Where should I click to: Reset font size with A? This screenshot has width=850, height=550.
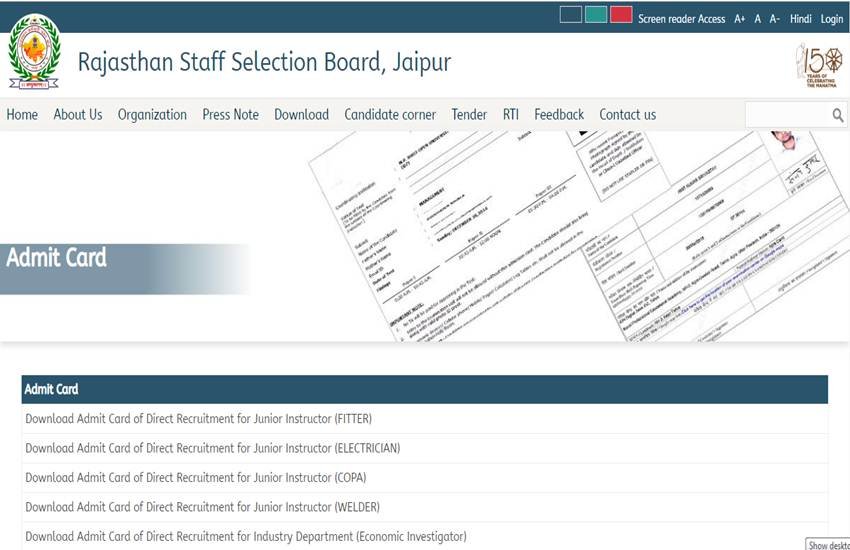[757, 19]
